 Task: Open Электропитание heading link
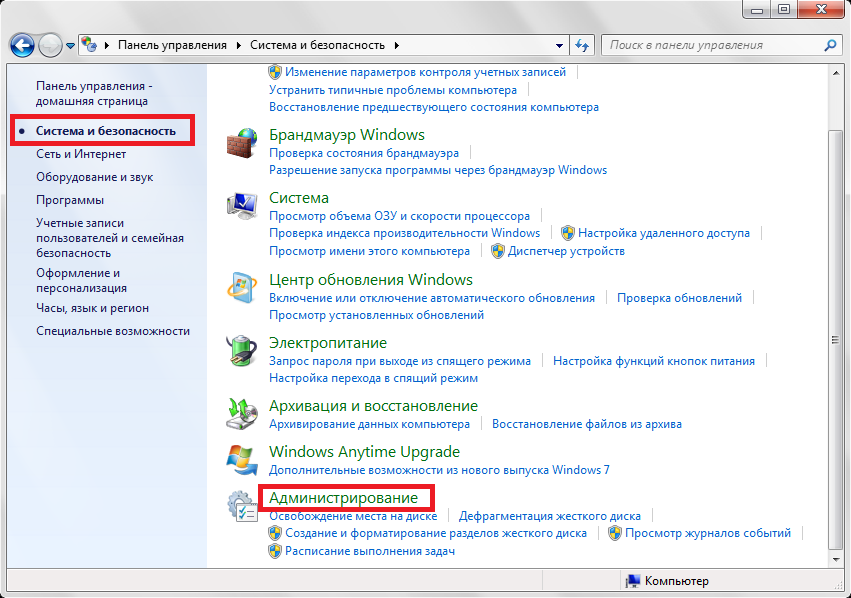[x=328, y=342]
